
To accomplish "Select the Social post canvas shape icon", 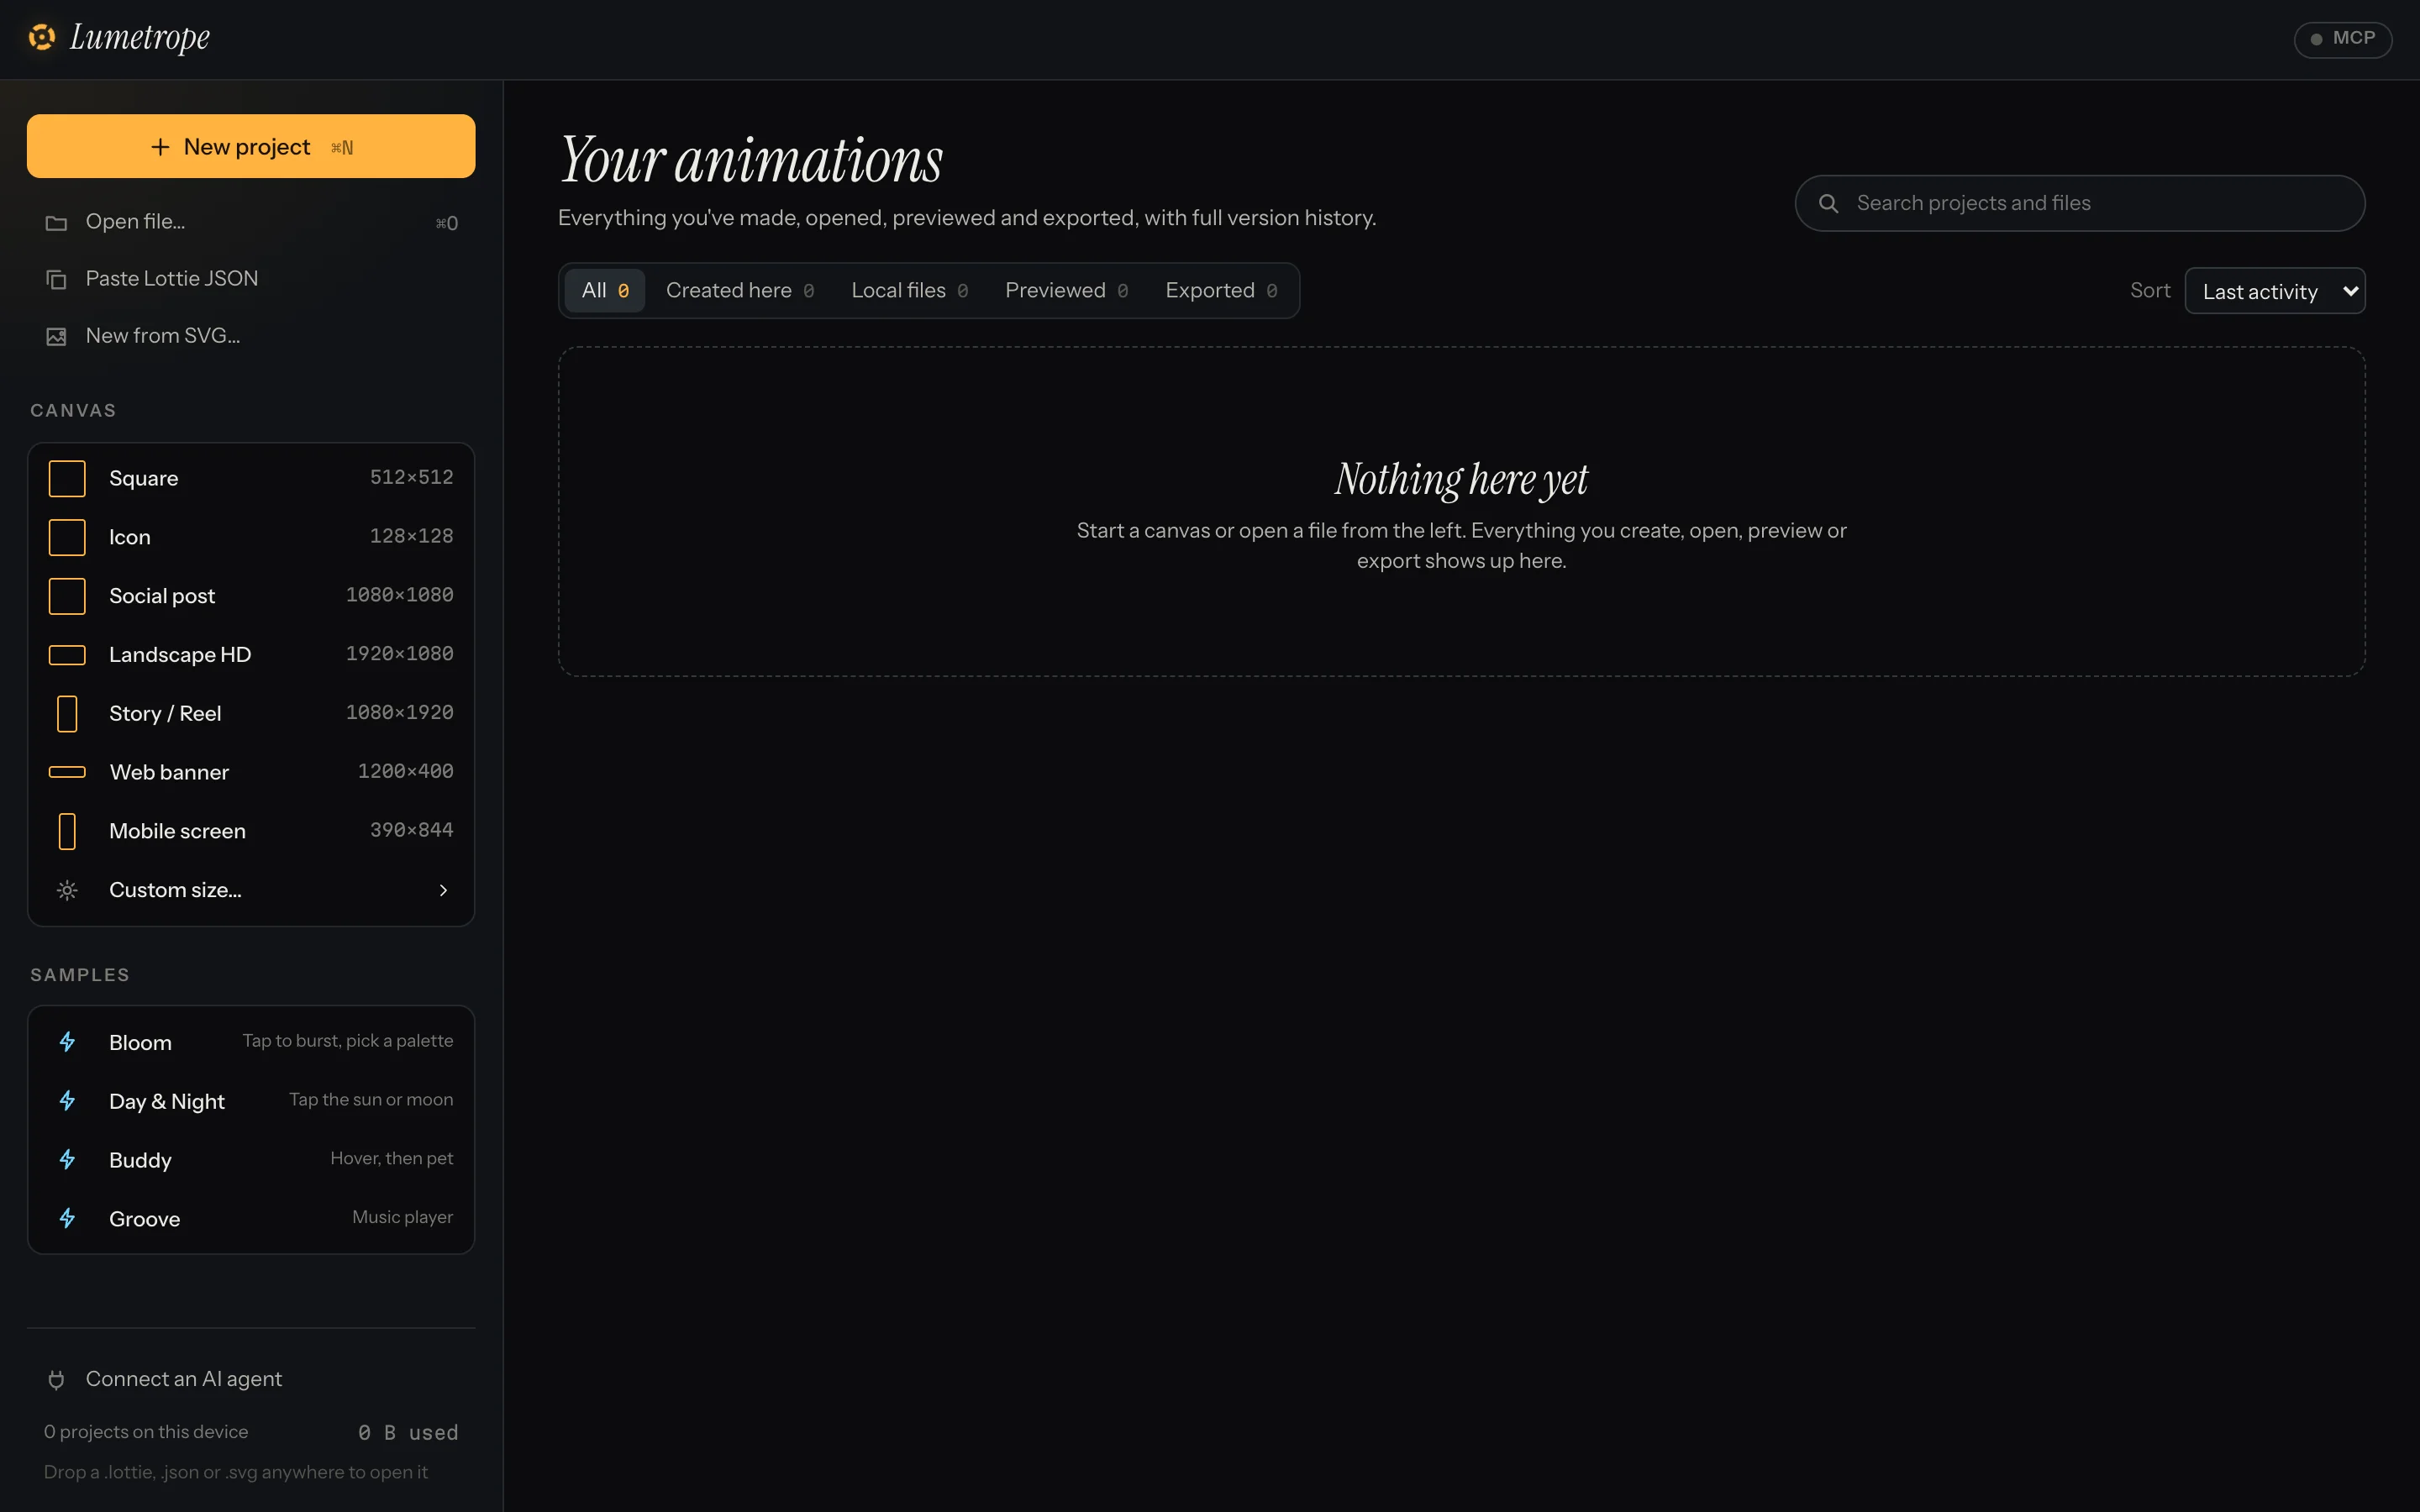I will coord(67,596).
